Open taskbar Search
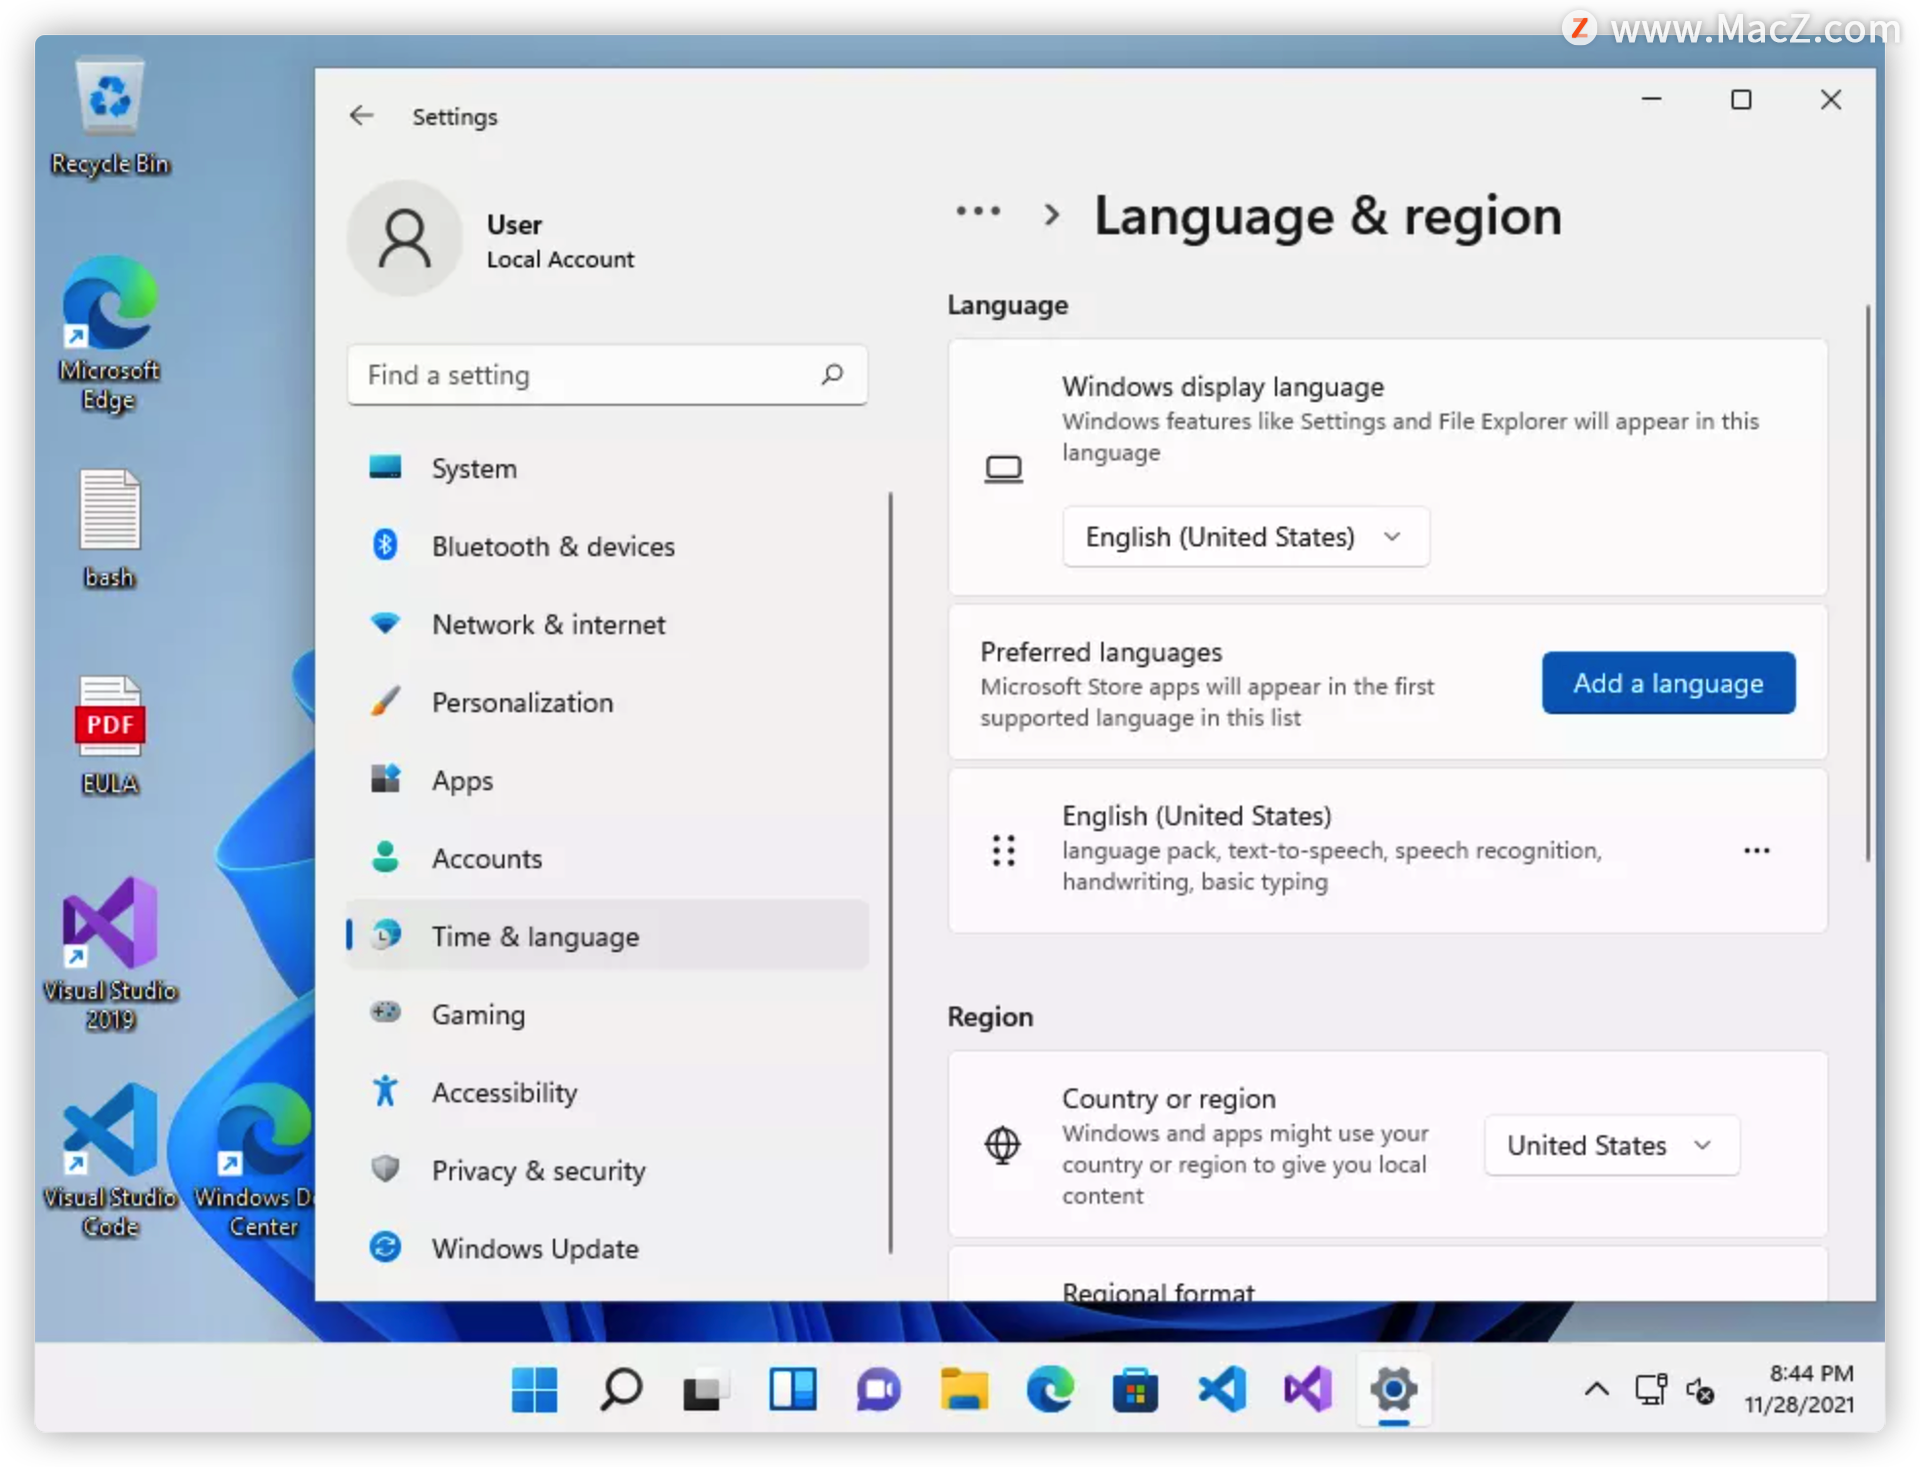This screenshot has width=1920, height=1467. (x=621, y=1389)
